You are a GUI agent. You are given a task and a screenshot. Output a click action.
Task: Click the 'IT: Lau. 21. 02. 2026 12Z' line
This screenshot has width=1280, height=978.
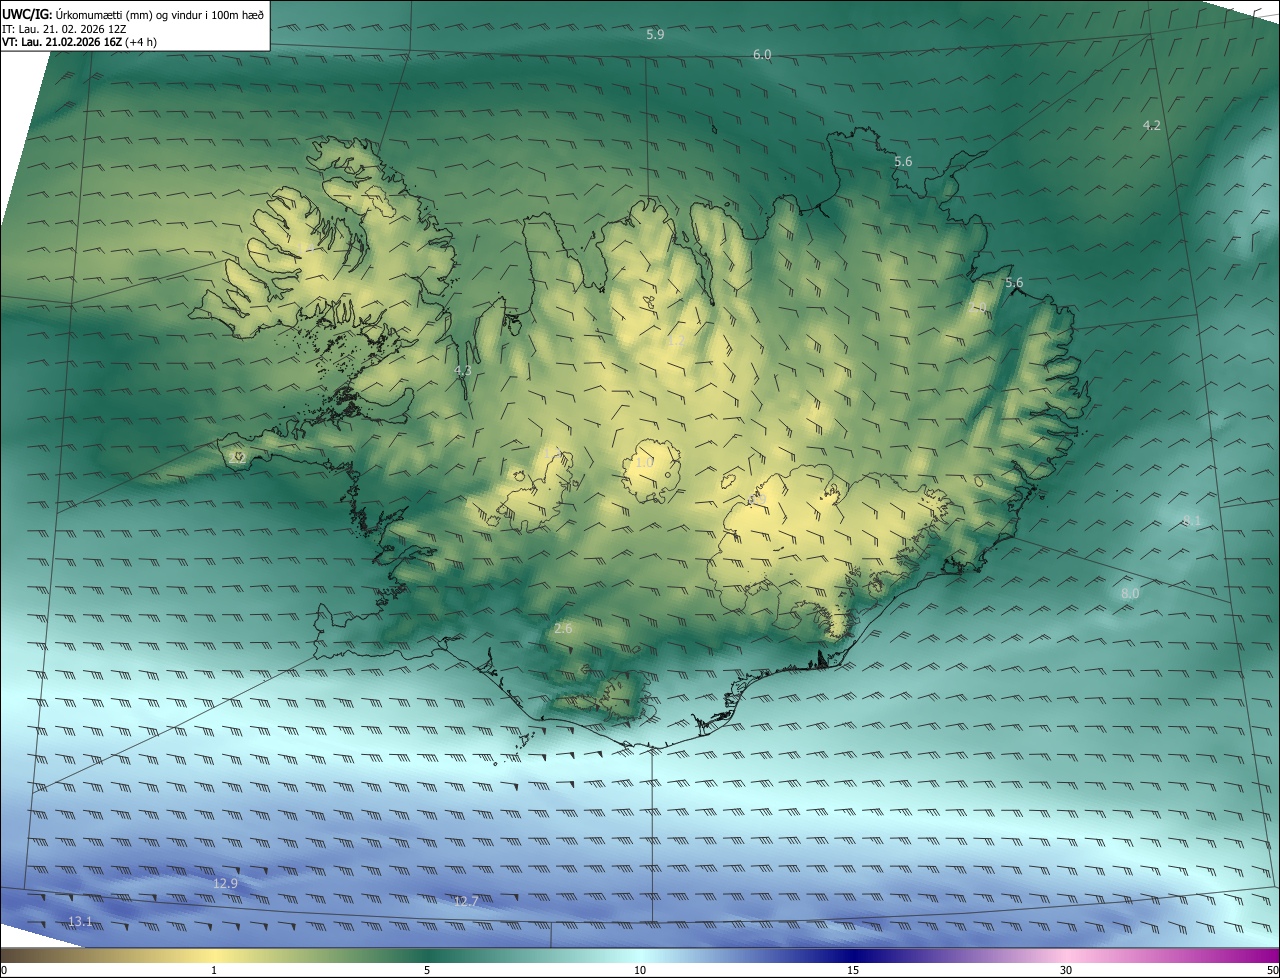63,29
